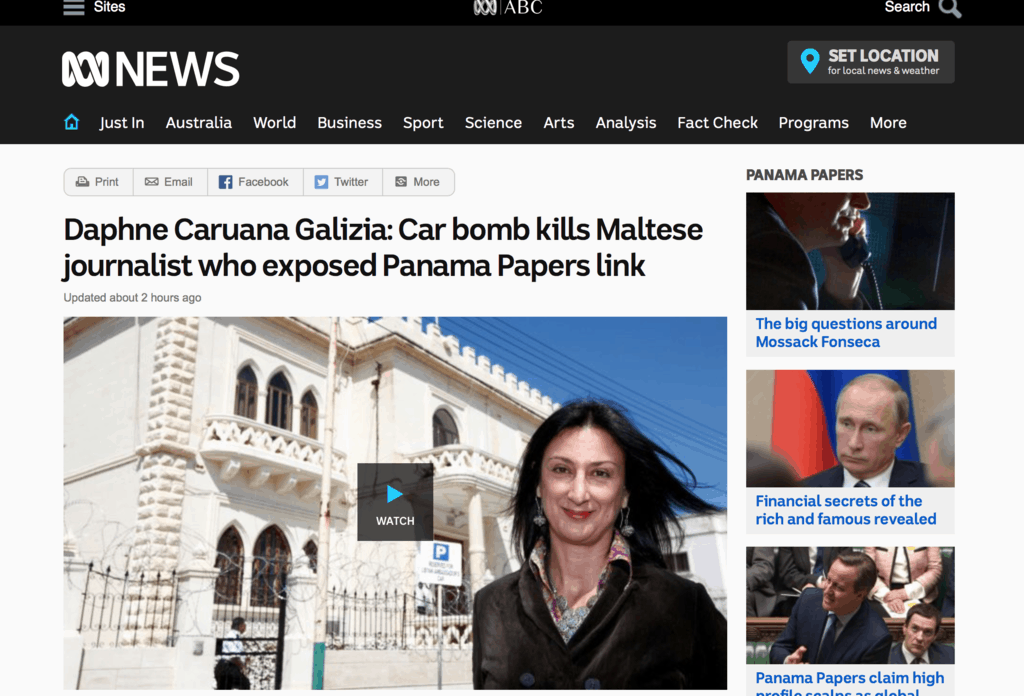The width and height of the screenshot is (1024, 696).
Task: Share article on Facebook
Action: 254,182
